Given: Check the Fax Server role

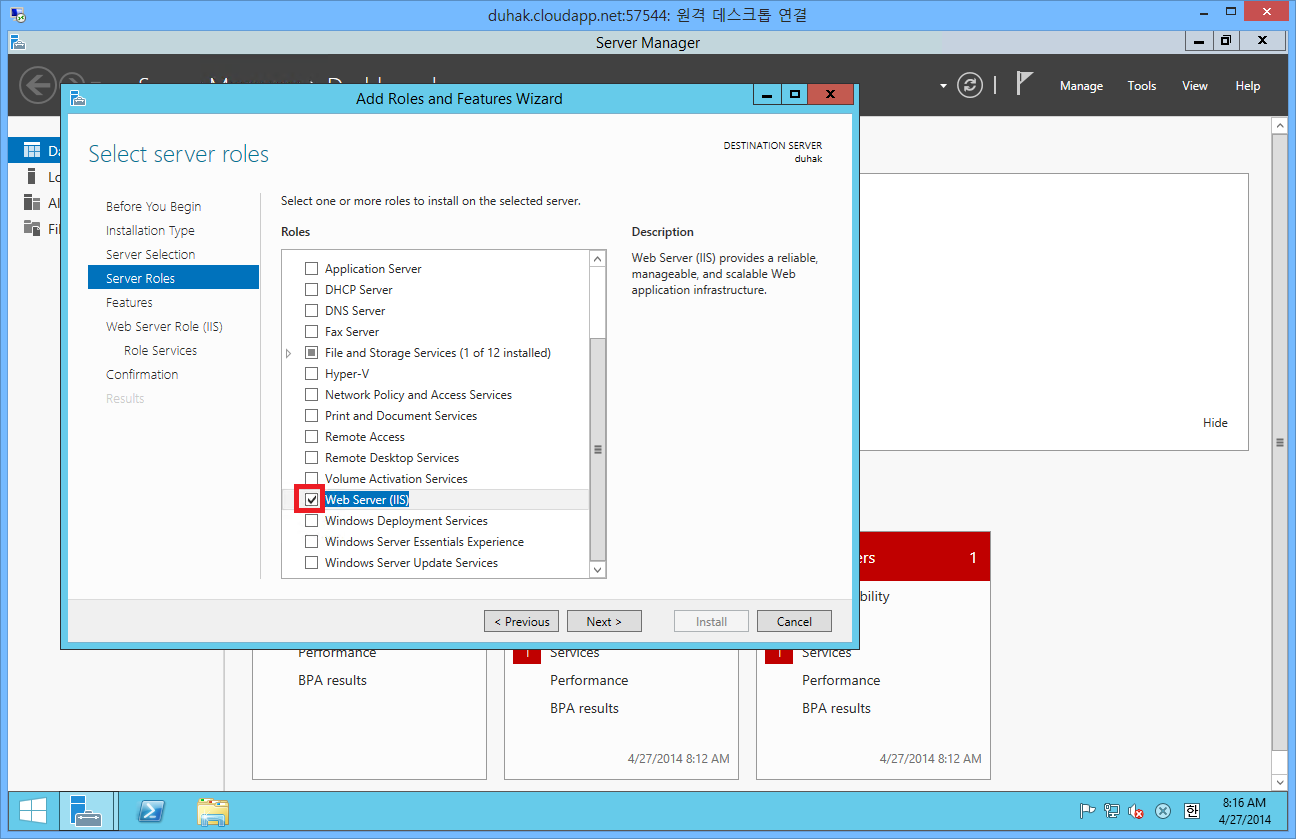Looking at the screenshot, I should click(x=312, y=332).
